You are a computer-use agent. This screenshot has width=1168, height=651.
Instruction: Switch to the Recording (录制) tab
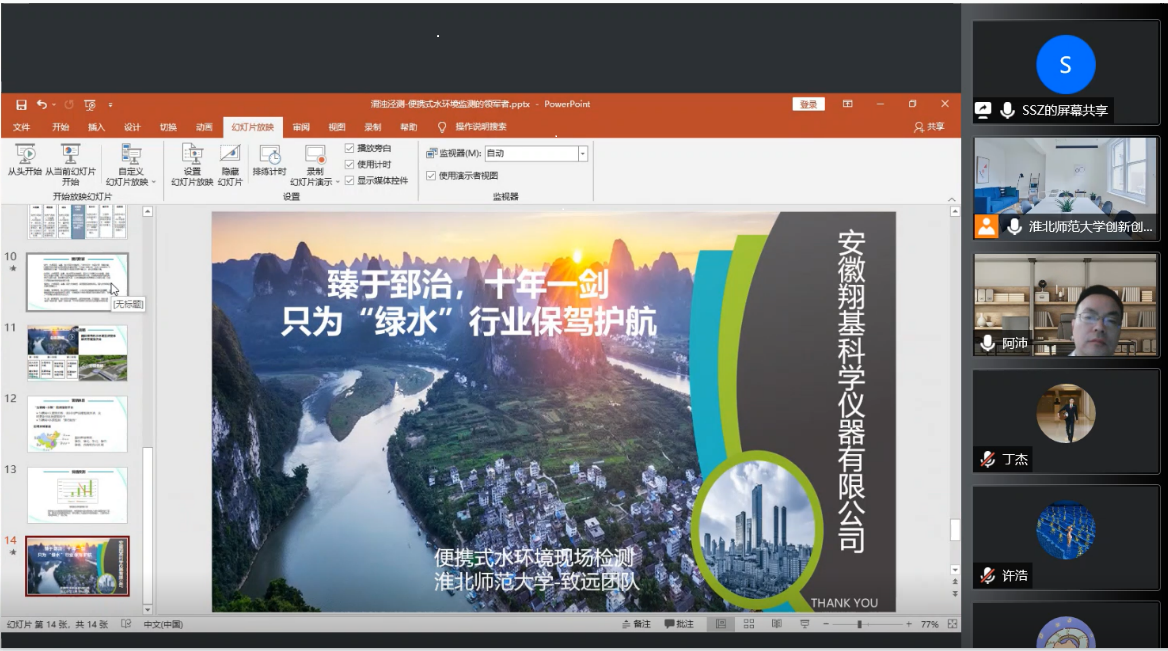coord(372,127)
